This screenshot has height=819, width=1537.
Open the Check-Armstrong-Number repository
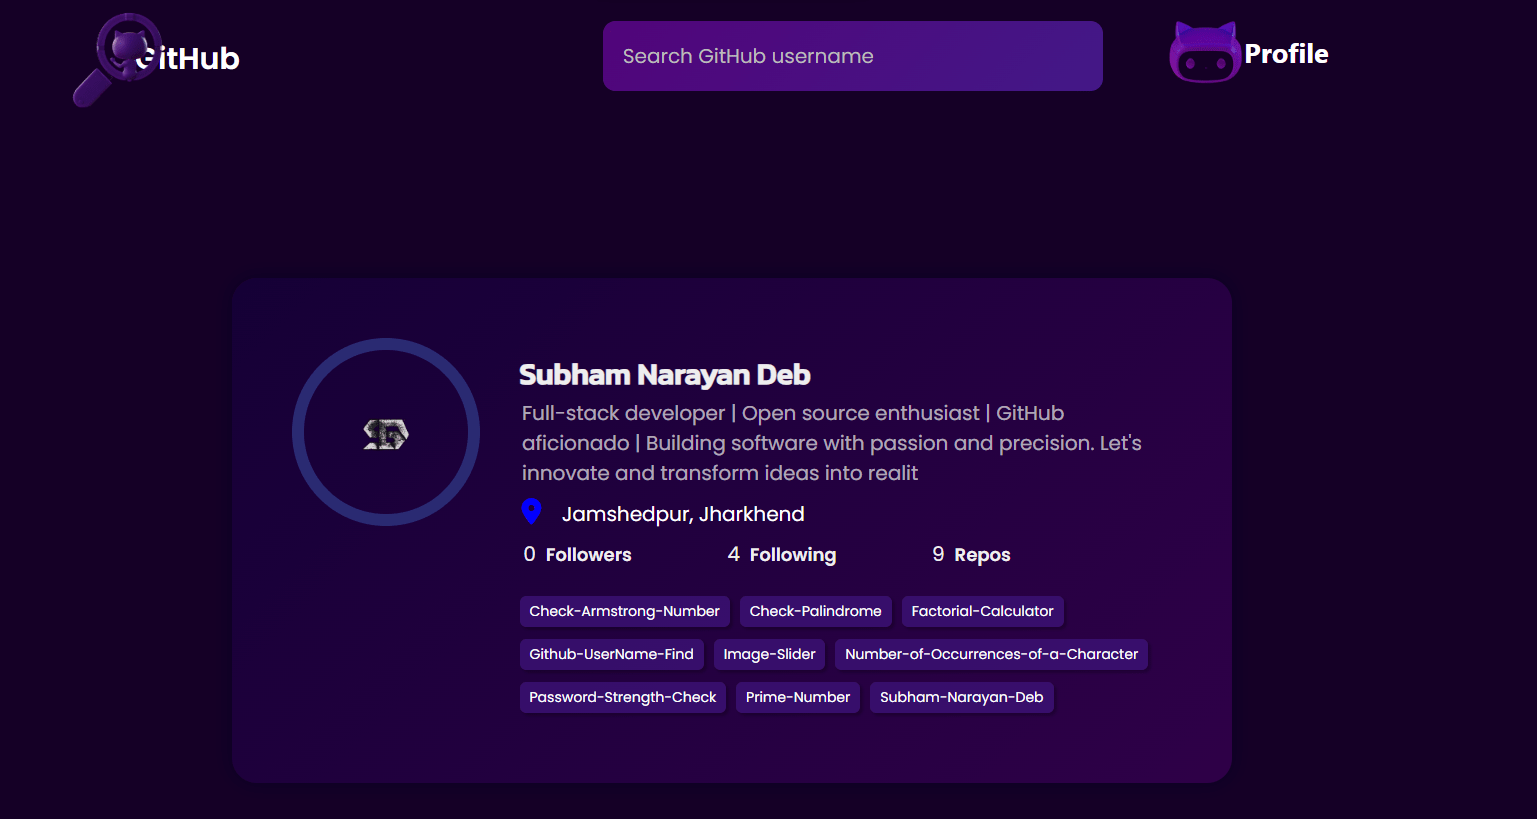624,611
